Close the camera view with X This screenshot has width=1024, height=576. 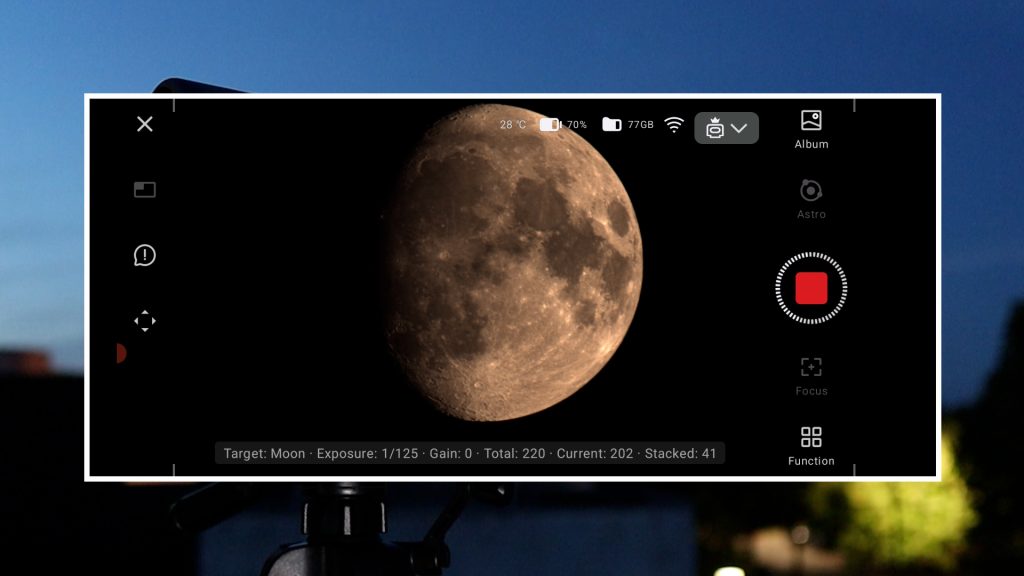tap(145, 124)
